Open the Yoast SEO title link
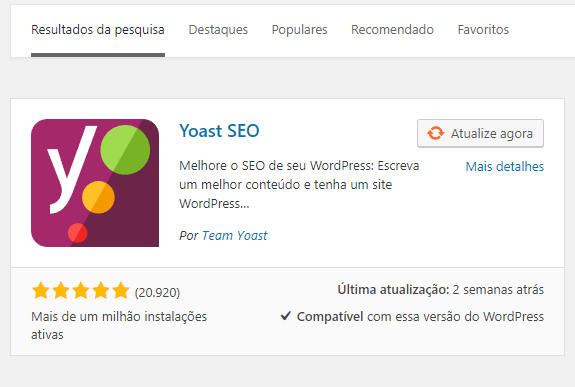Screen dimensions: 575x387 219,131
